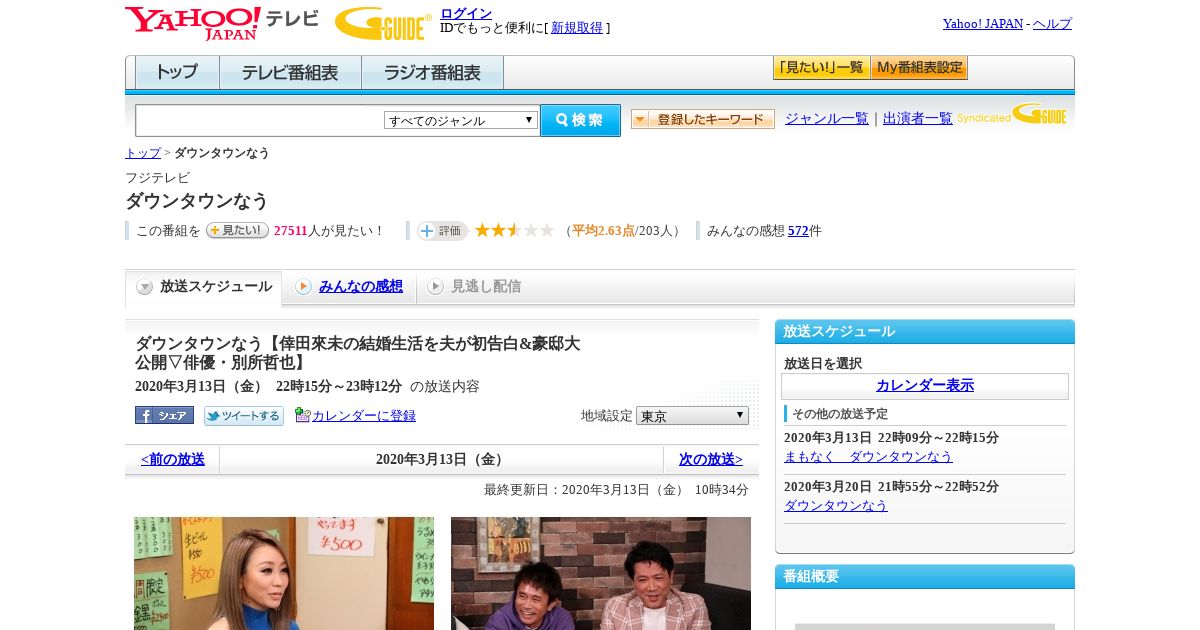The height and width of the screenshot is (630, 1200).
Task: Open the 572 reviews count link
Action: pyautogui.click(x=798, y=231)
